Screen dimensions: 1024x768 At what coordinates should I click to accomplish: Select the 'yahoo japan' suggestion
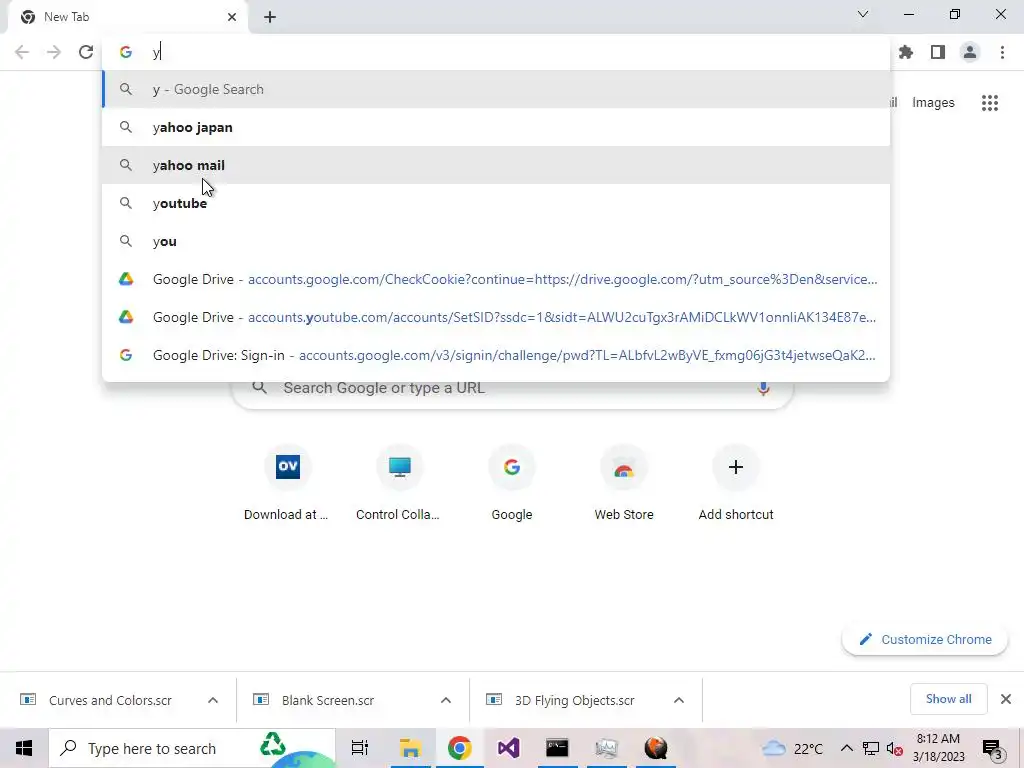click(x=496, y=127)
